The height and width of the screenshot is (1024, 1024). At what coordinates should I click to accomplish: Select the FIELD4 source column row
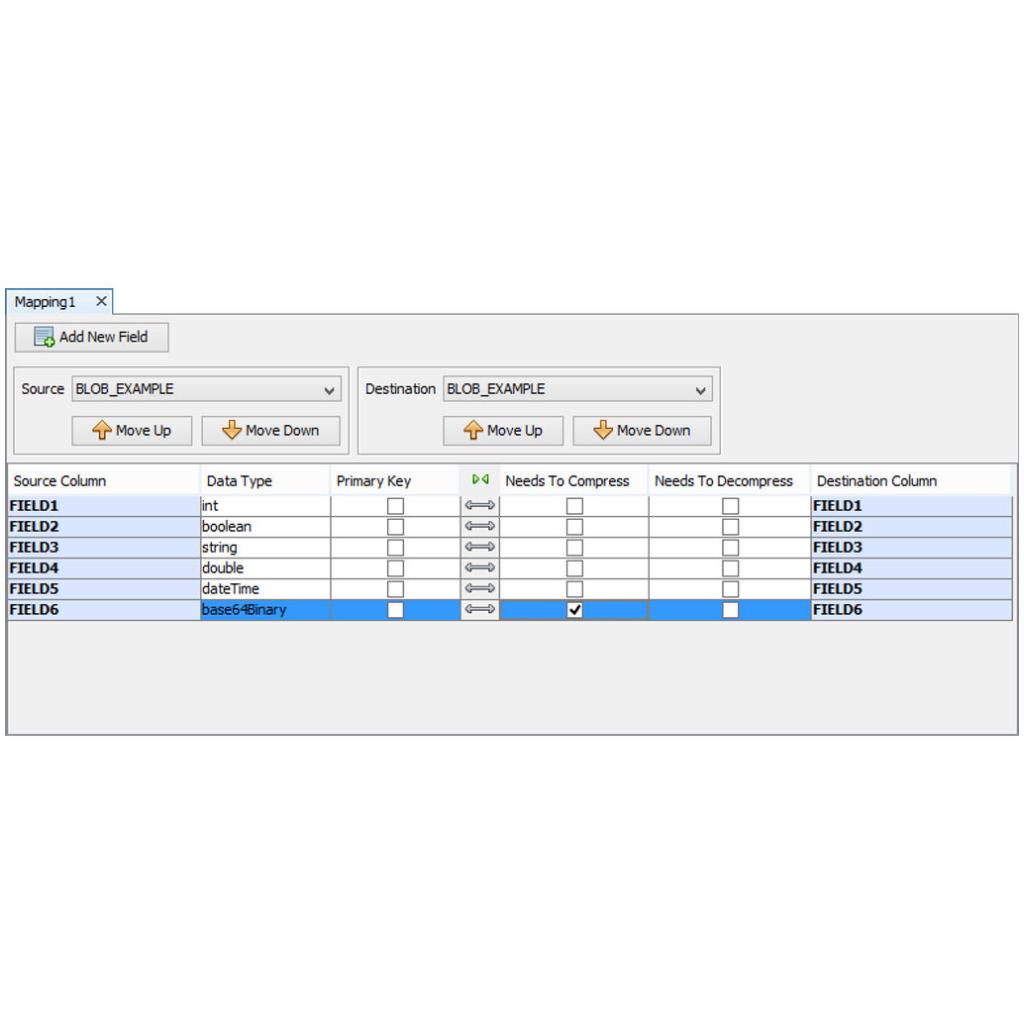(100, 568)
